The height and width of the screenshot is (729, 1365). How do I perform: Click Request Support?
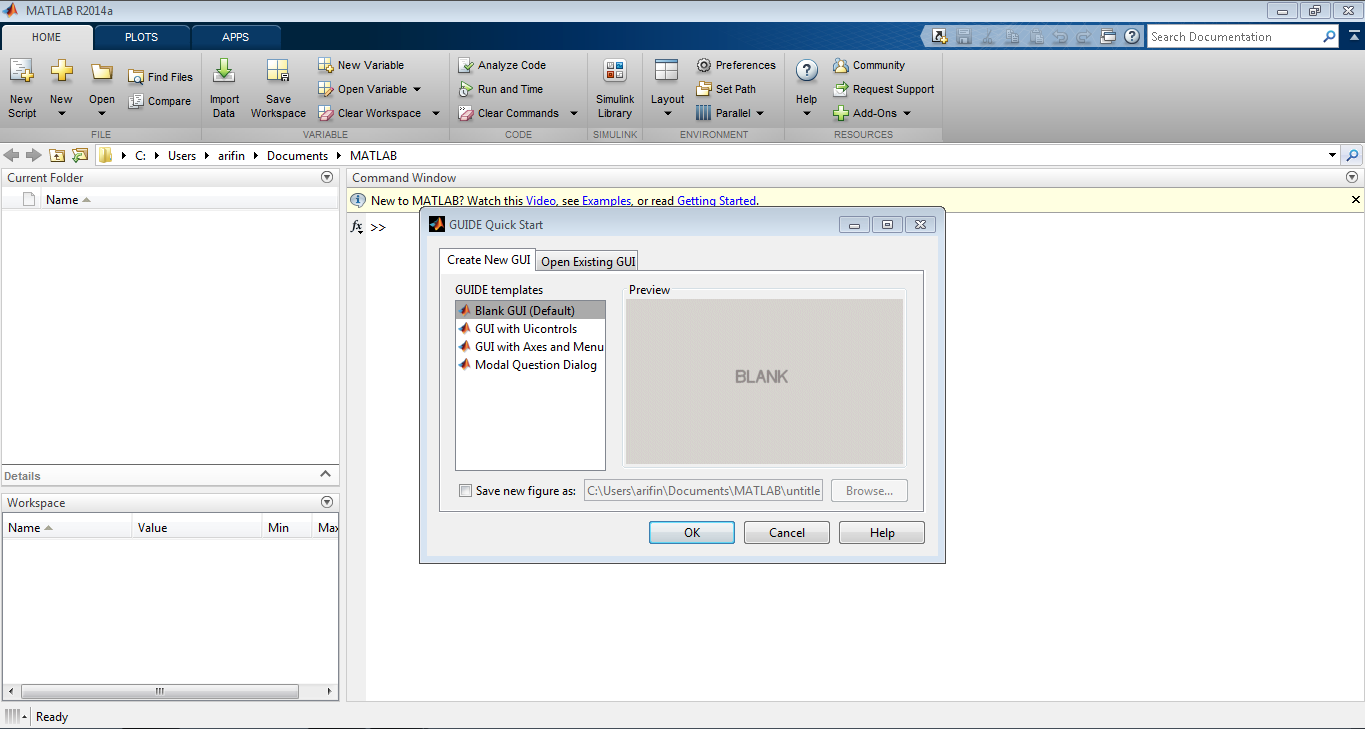884,89
